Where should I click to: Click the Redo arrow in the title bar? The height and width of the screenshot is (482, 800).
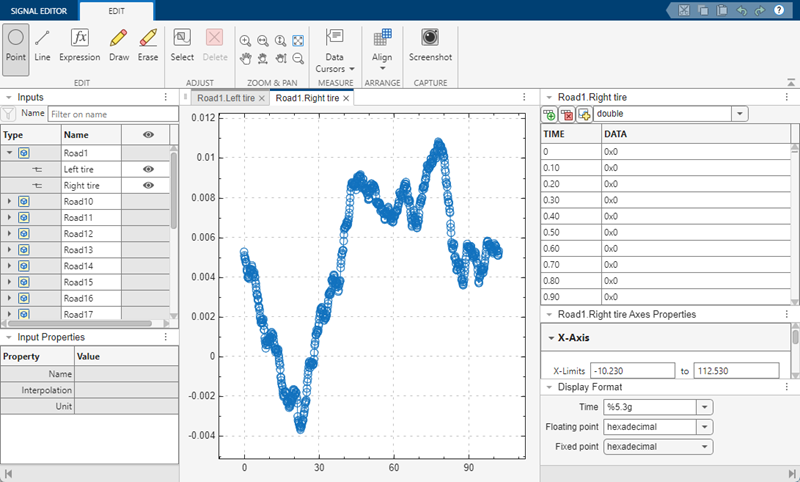pos(760,10)
